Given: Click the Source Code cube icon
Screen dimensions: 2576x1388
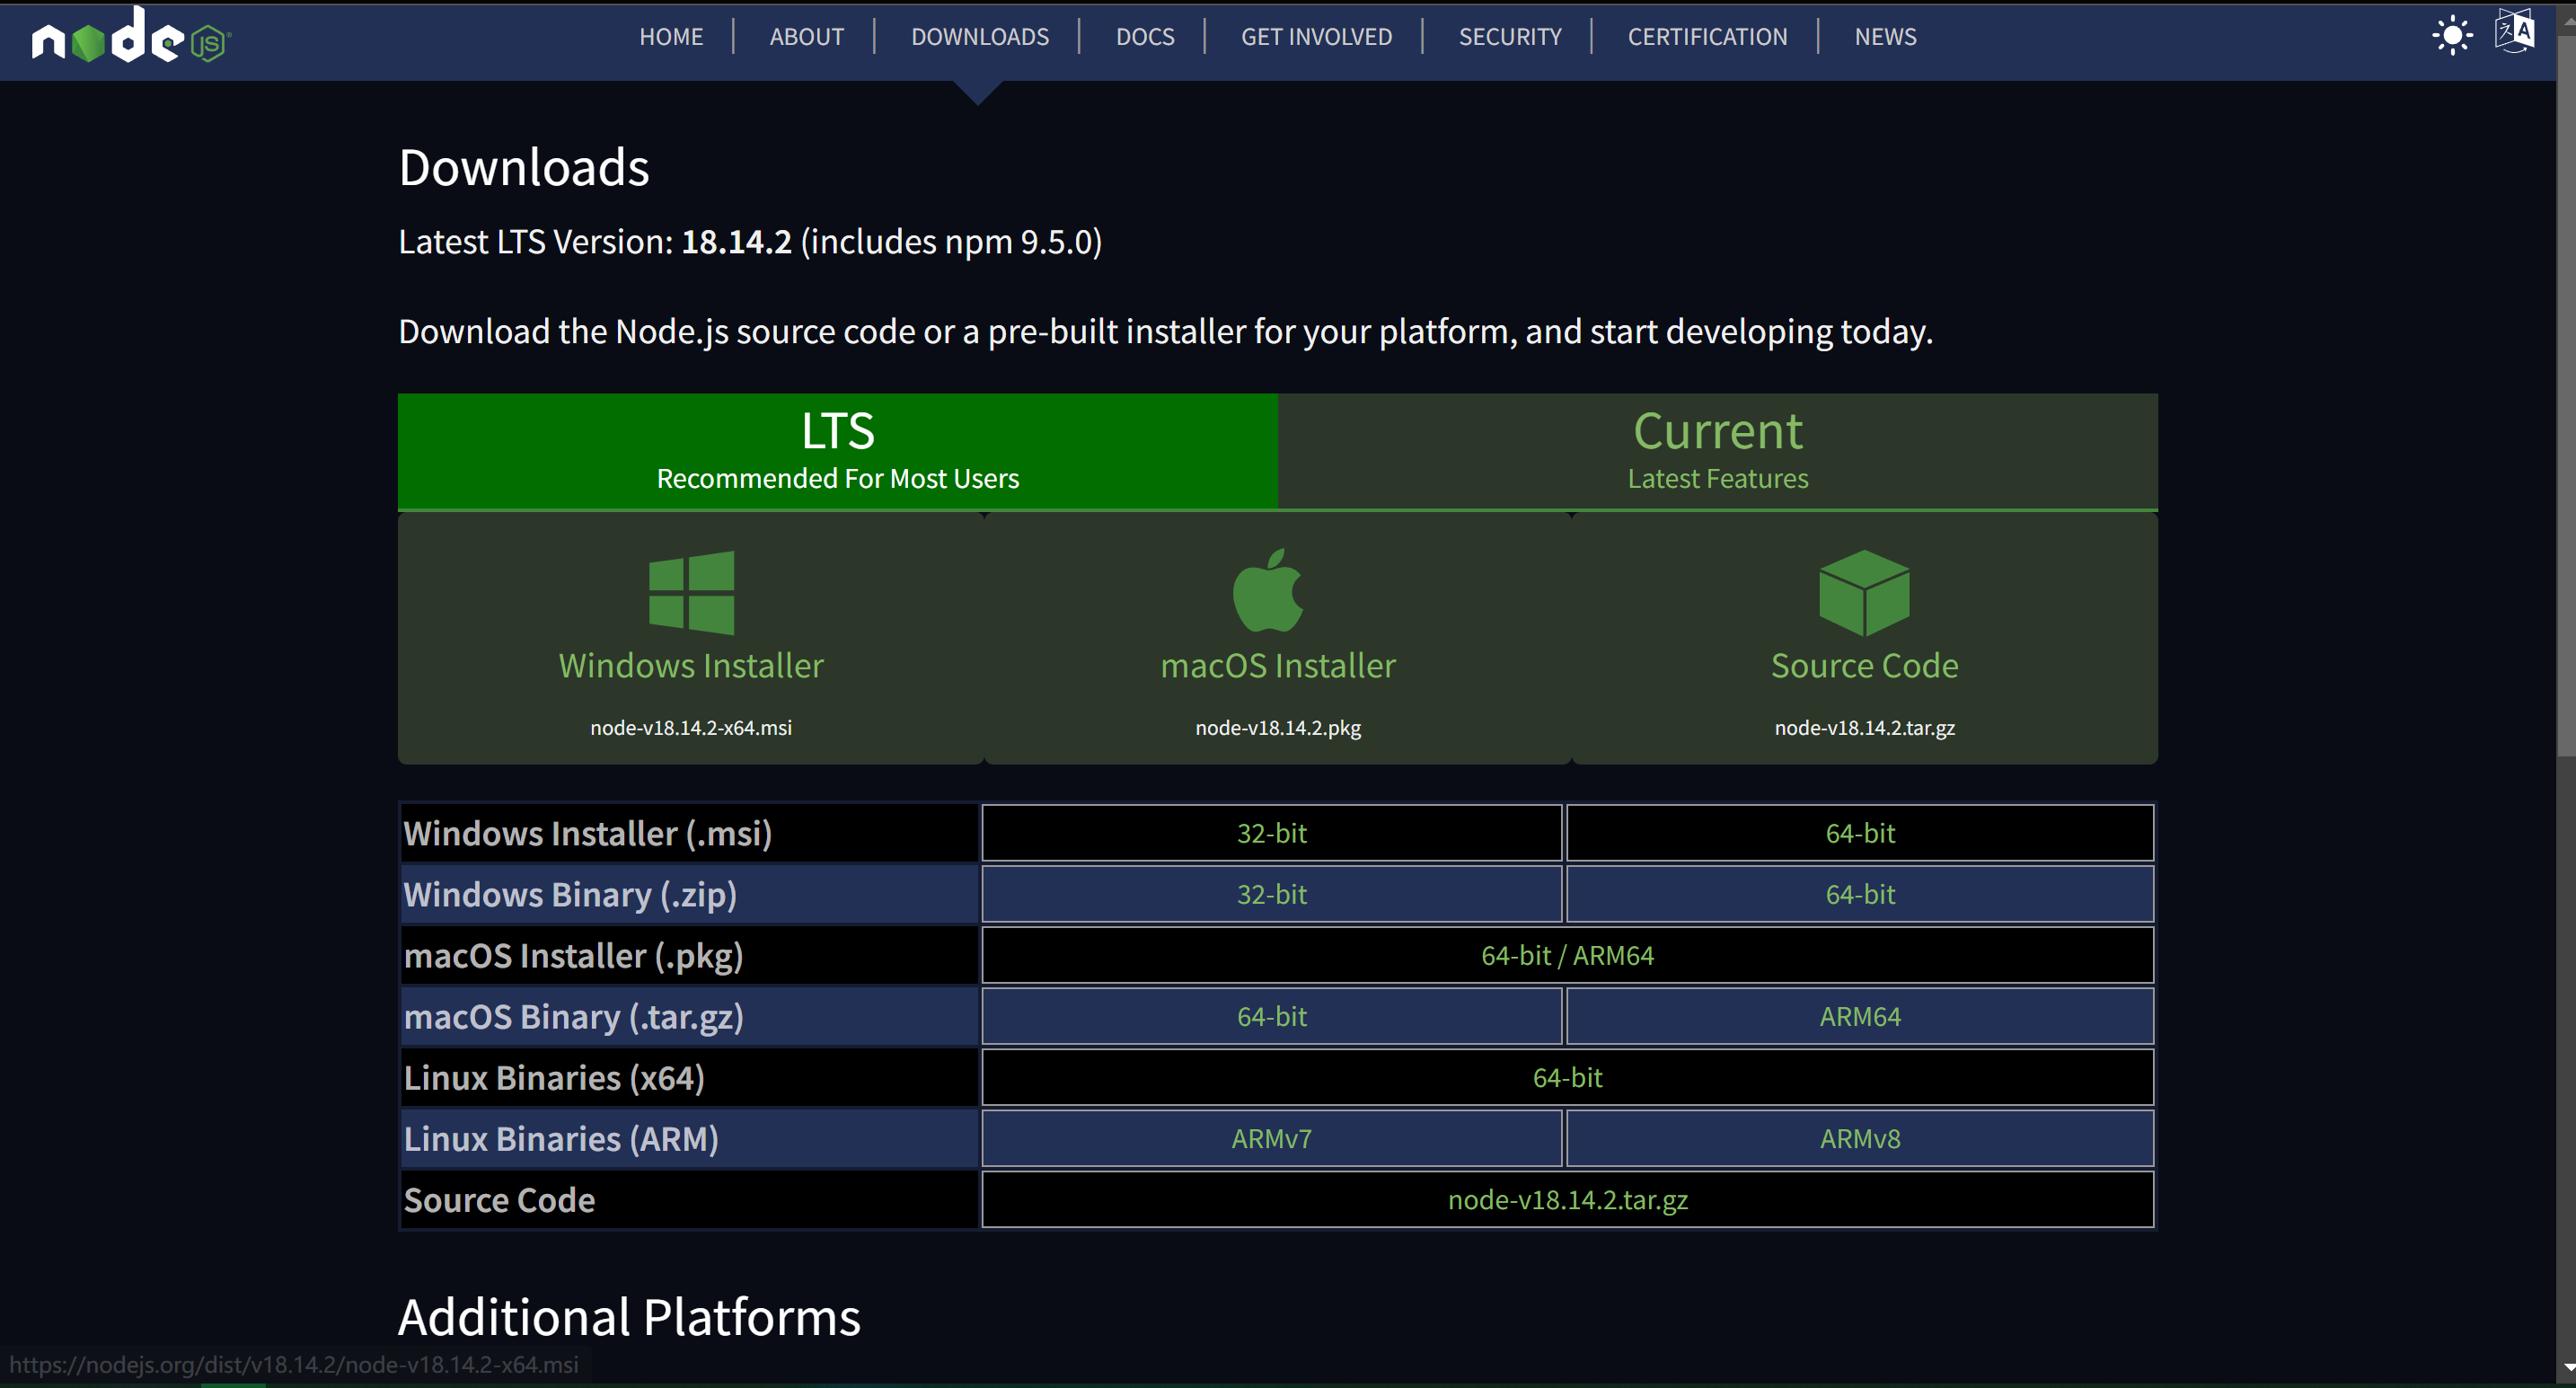Looking at the screenshot, I should [x=1864, y=592].
